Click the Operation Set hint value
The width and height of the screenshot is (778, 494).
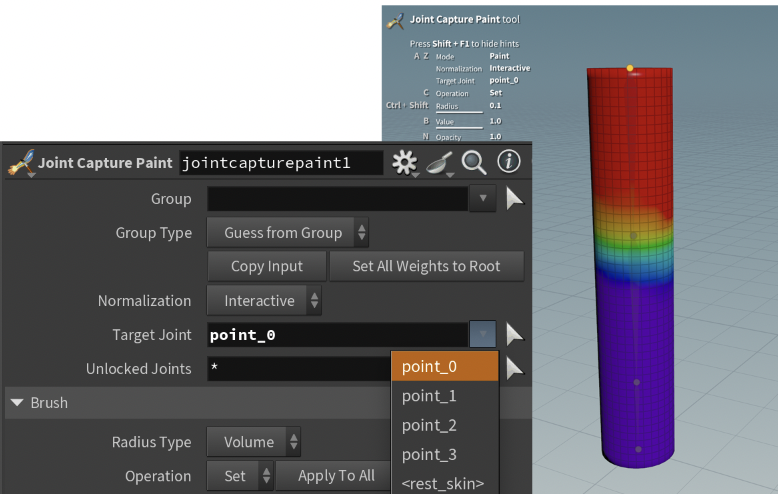click(496, 93)
